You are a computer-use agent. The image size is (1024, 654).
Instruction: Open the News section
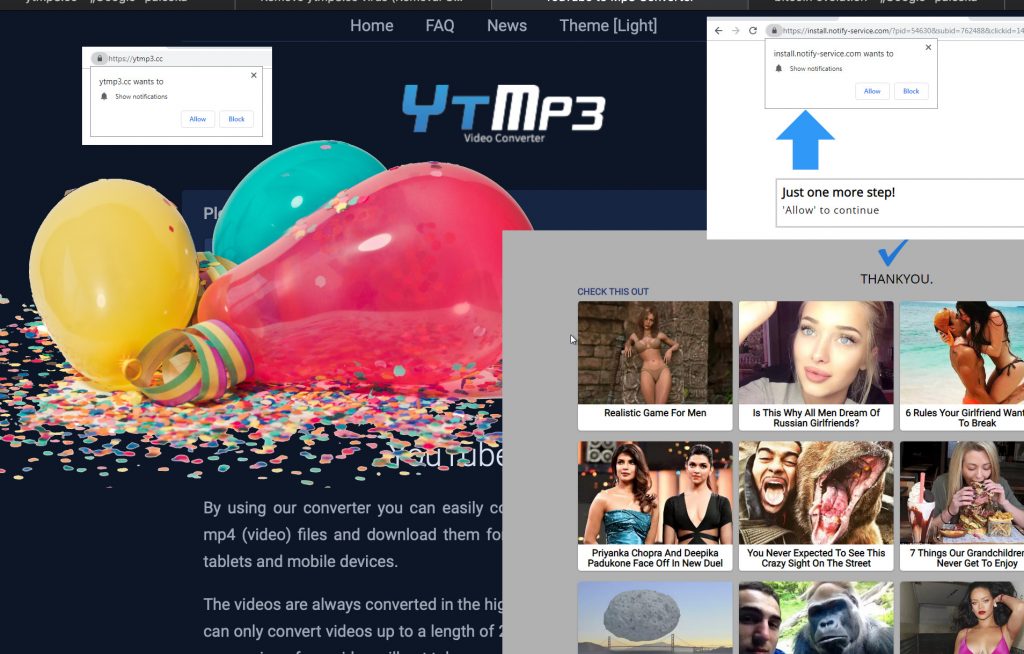click(x=507, y=26)
